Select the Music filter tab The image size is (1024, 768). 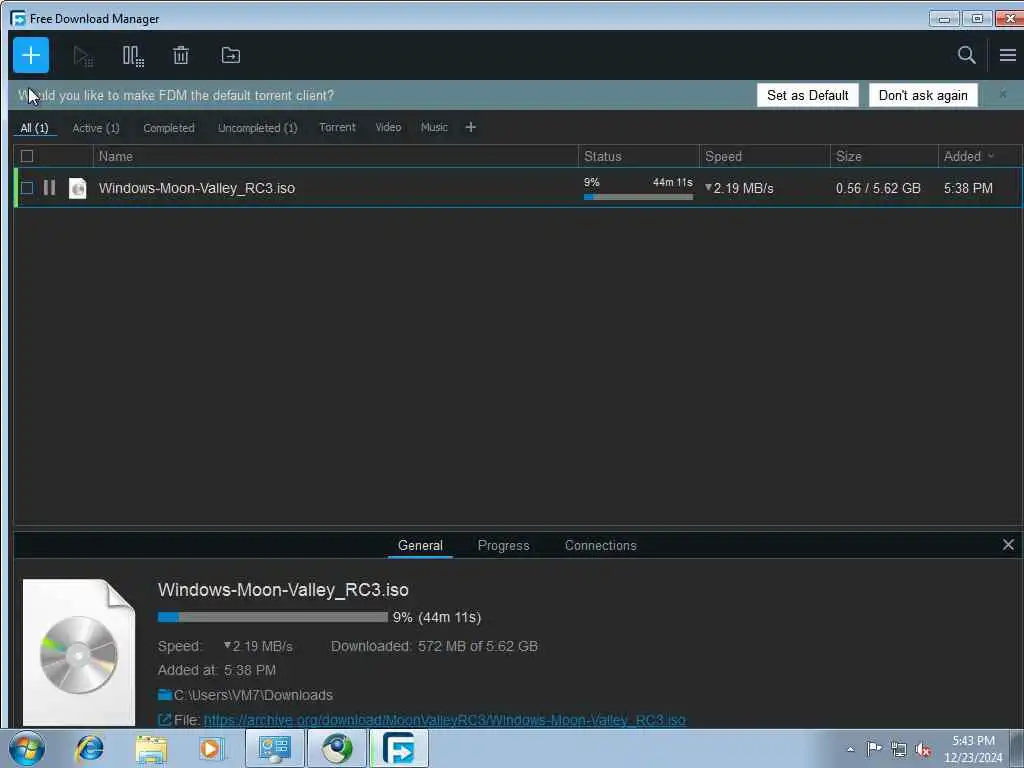click(434, 127)
